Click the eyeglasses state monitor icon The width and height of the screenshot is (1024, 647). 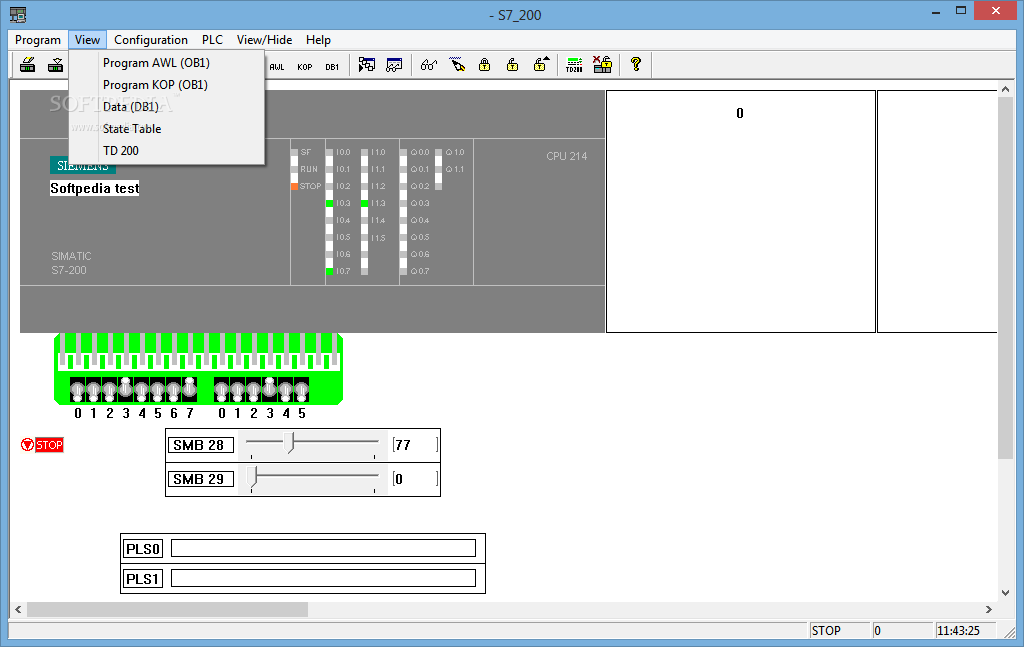tap(428, 65)
